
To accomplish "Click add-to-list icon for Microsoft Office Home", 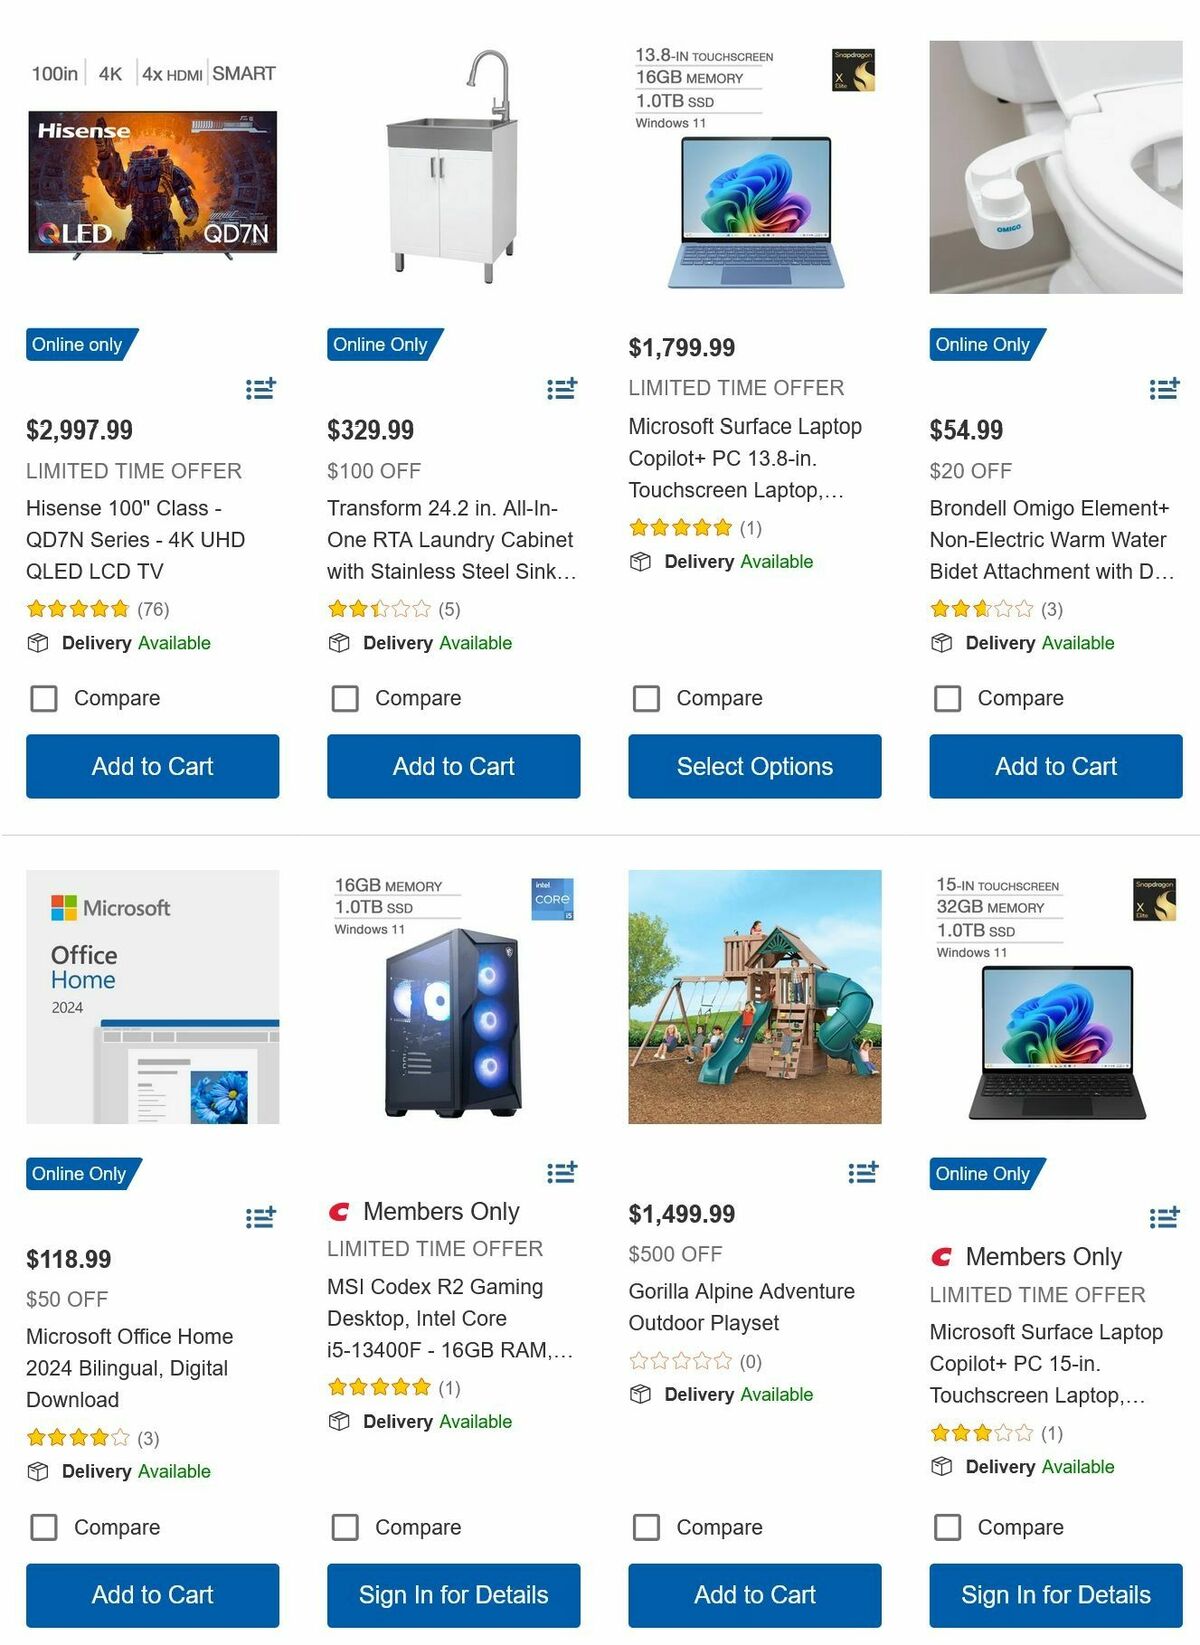I will (261, 1217).
